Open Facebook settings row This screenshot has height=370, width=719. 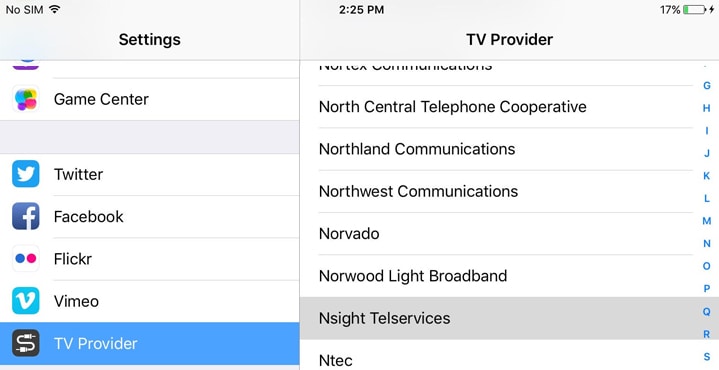tap(149, 216)
